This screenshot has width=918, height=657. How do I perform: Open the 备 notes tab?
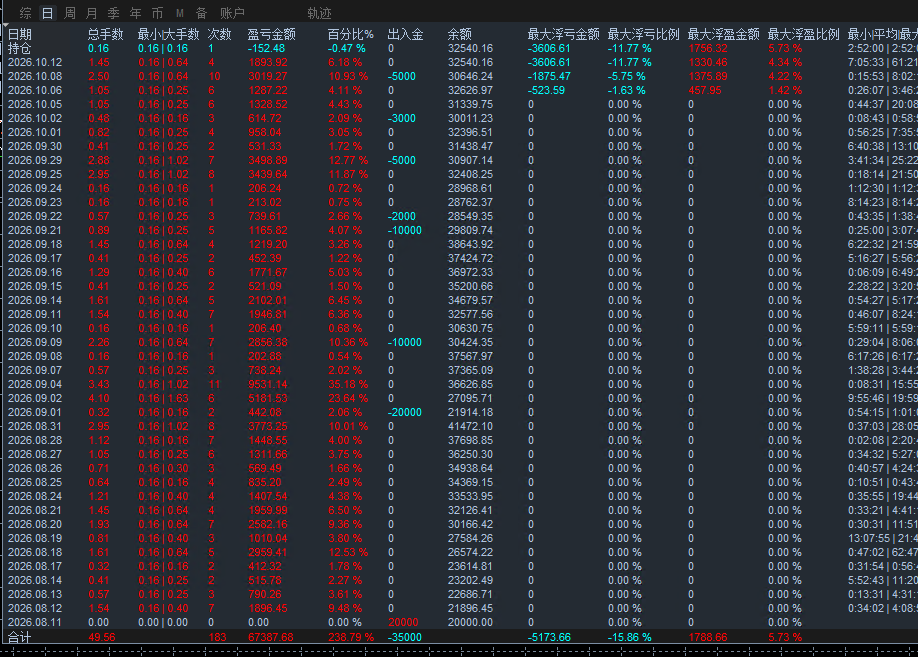point(201,13)
